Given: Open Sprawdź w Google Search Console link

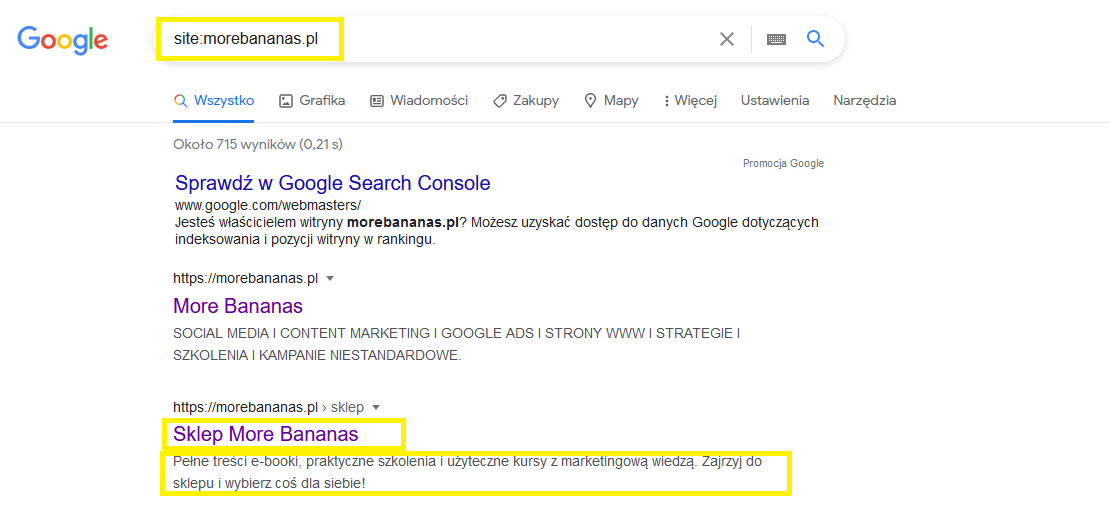Looking at the screenshot, I should coord(332,183).
